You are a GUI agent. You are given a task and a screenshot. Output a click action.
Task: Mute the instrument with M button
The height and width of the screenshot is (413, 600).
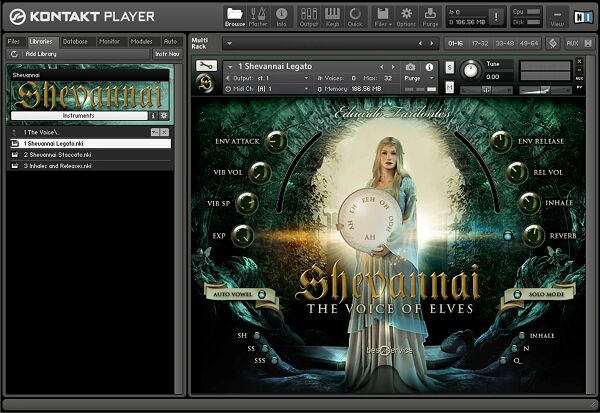pyautogui.click(x=450, y=88)
